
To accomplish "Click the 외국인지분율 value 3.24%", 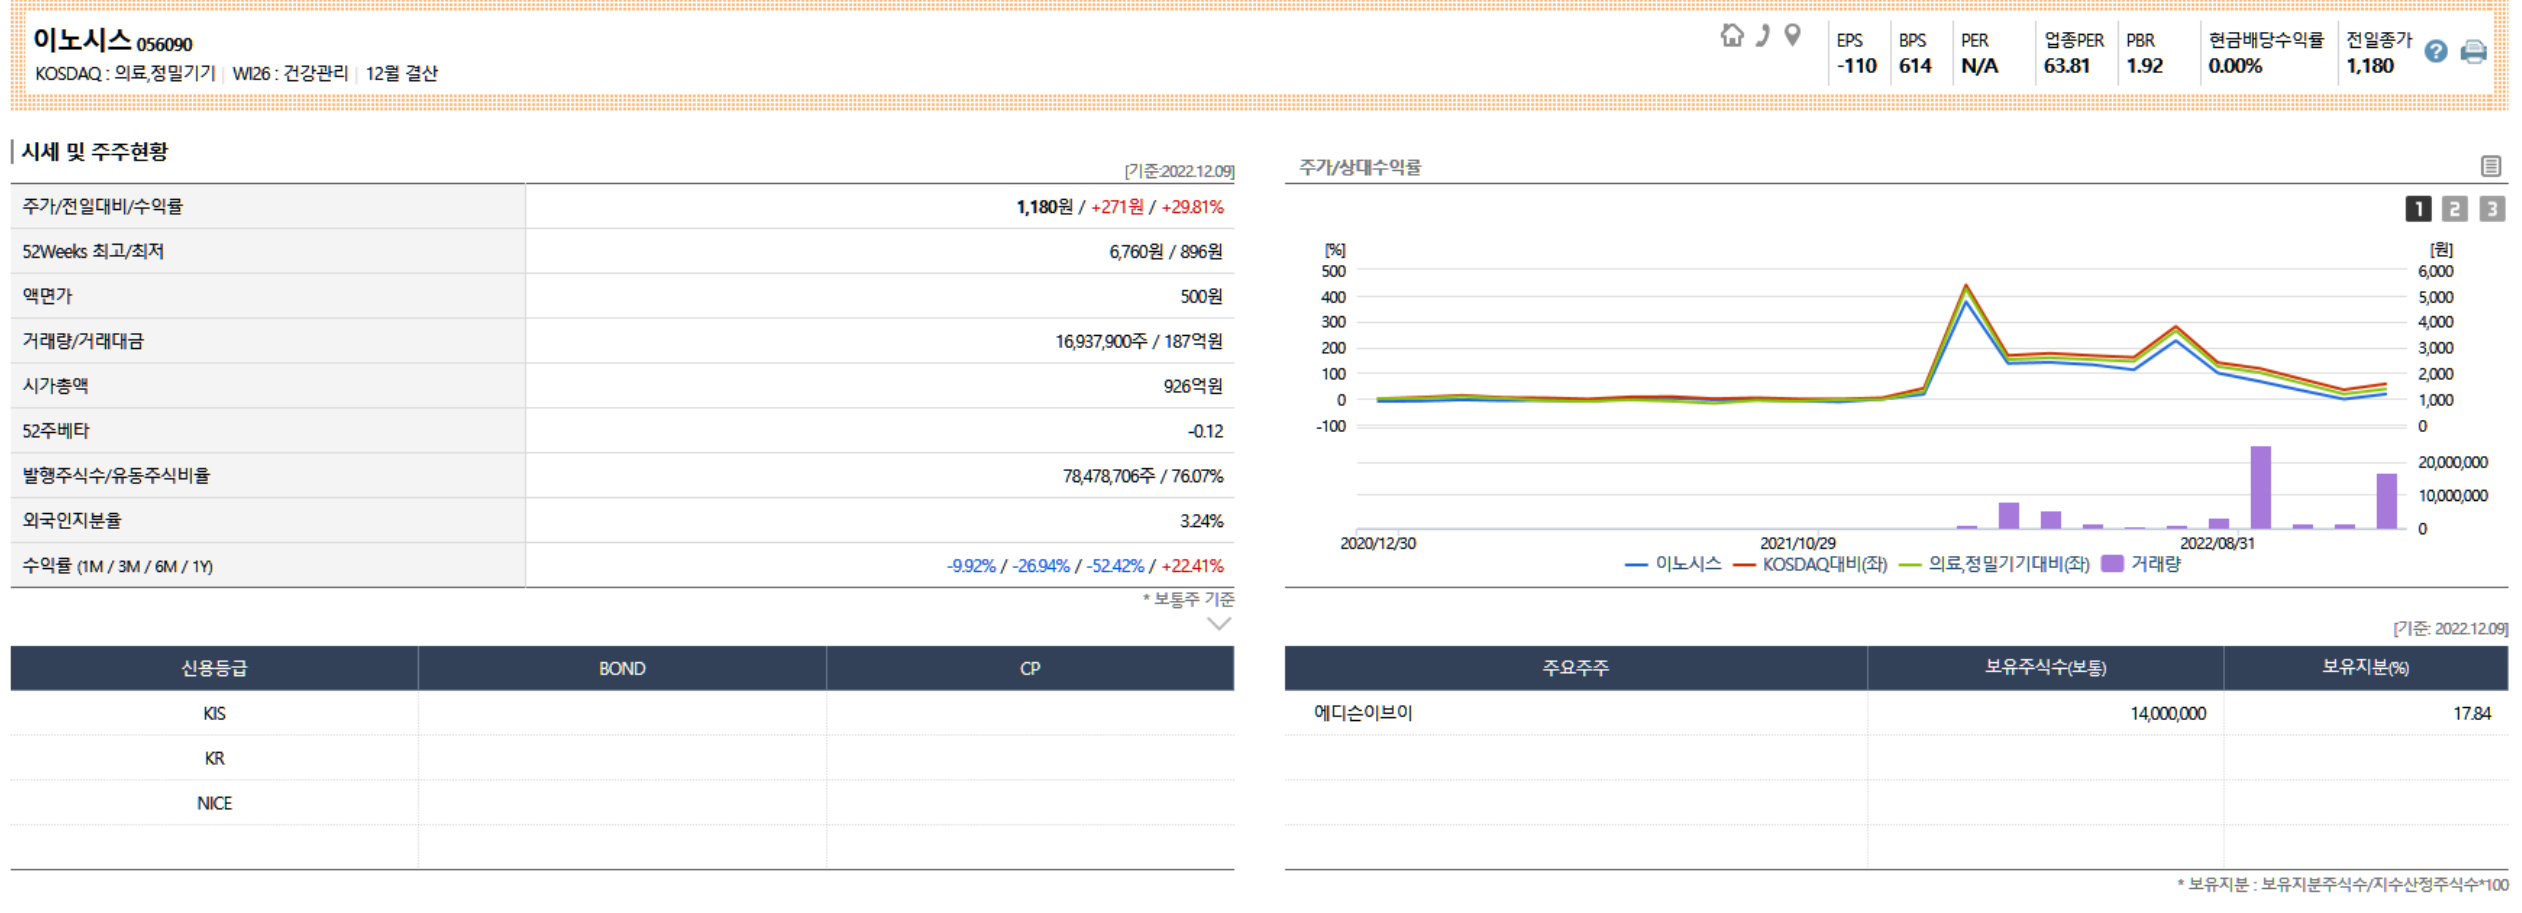I will tap(1201, 521).
